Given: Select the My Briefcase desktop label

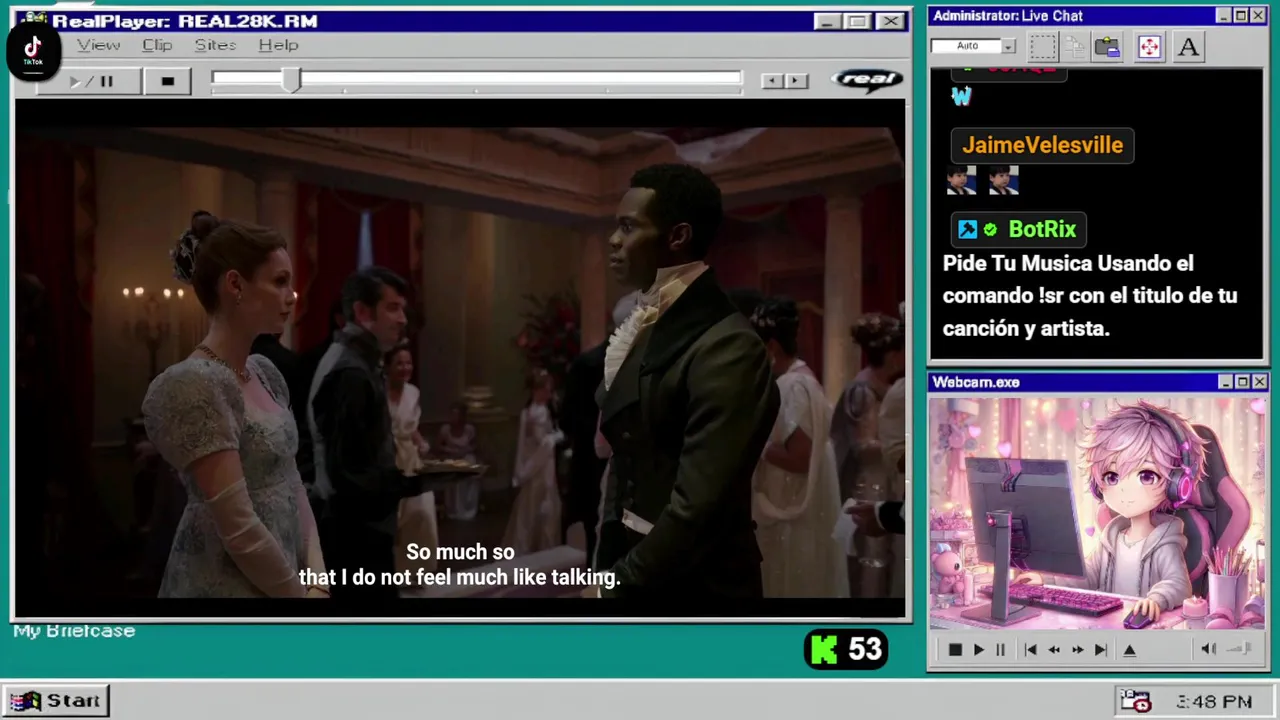Looking at the screenshot, I should (74, 631).
